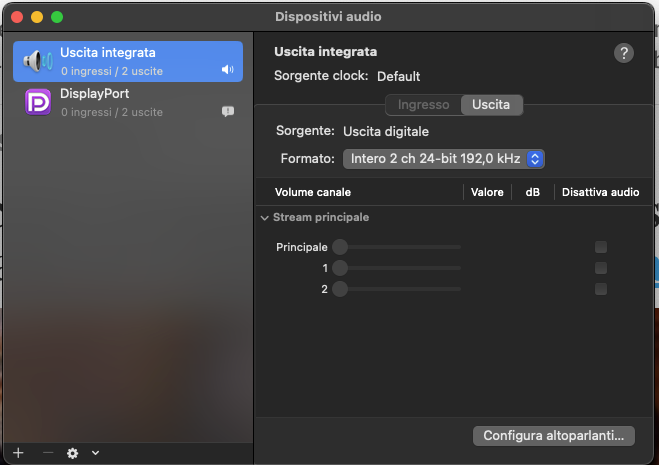This screenshot has width=659, height=465.
Task: Click the alert bubble icon on DisplayPort row
Action: point(228,111)
